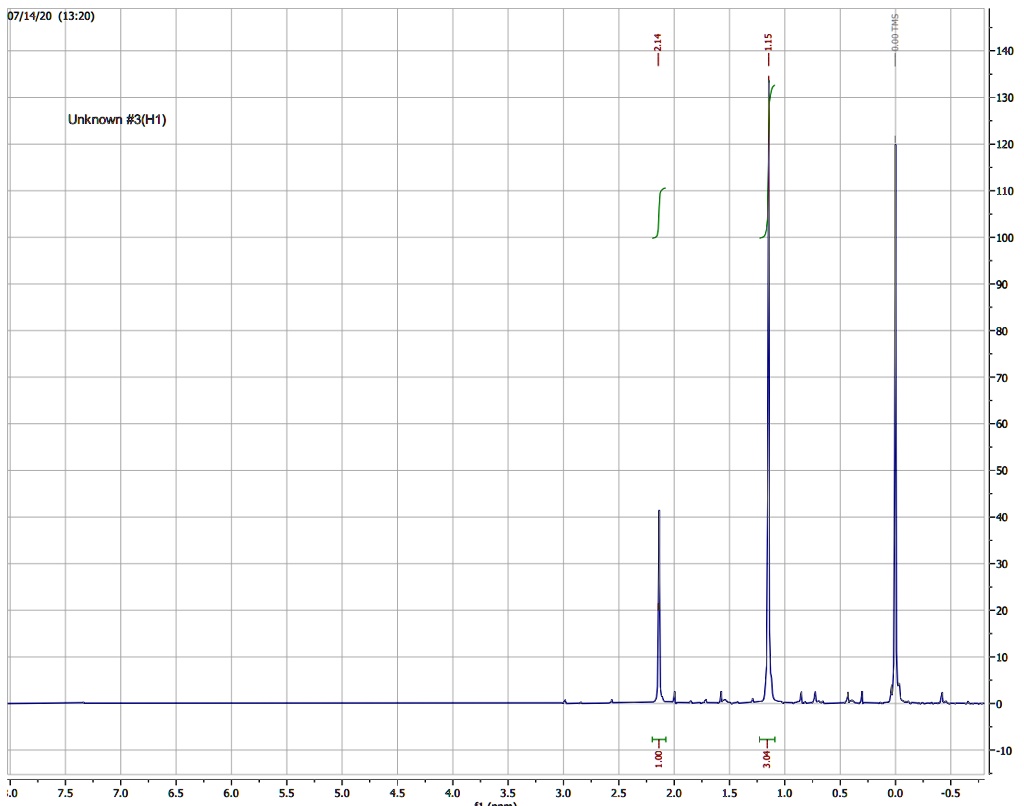Image resolution: width=1024 pixels, height=806 pixels.
Task: Select the 2.14 ppm peak label
Action: [x=659, y=44]
